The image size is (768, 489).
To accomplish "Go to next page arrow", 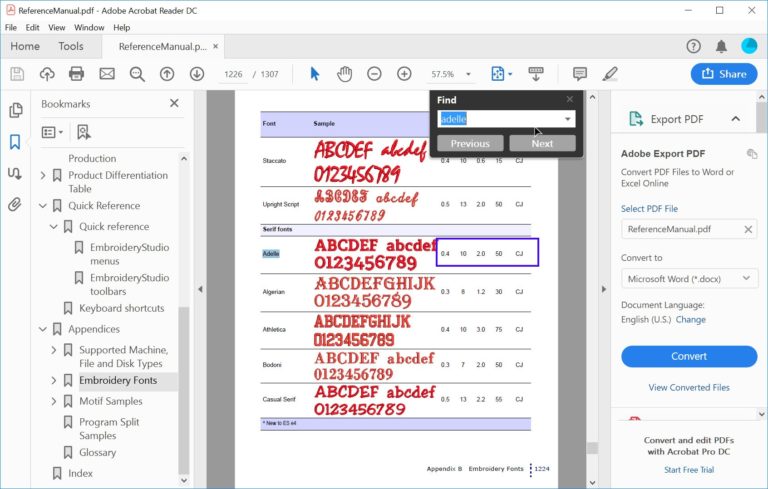I will click(197, 74).
